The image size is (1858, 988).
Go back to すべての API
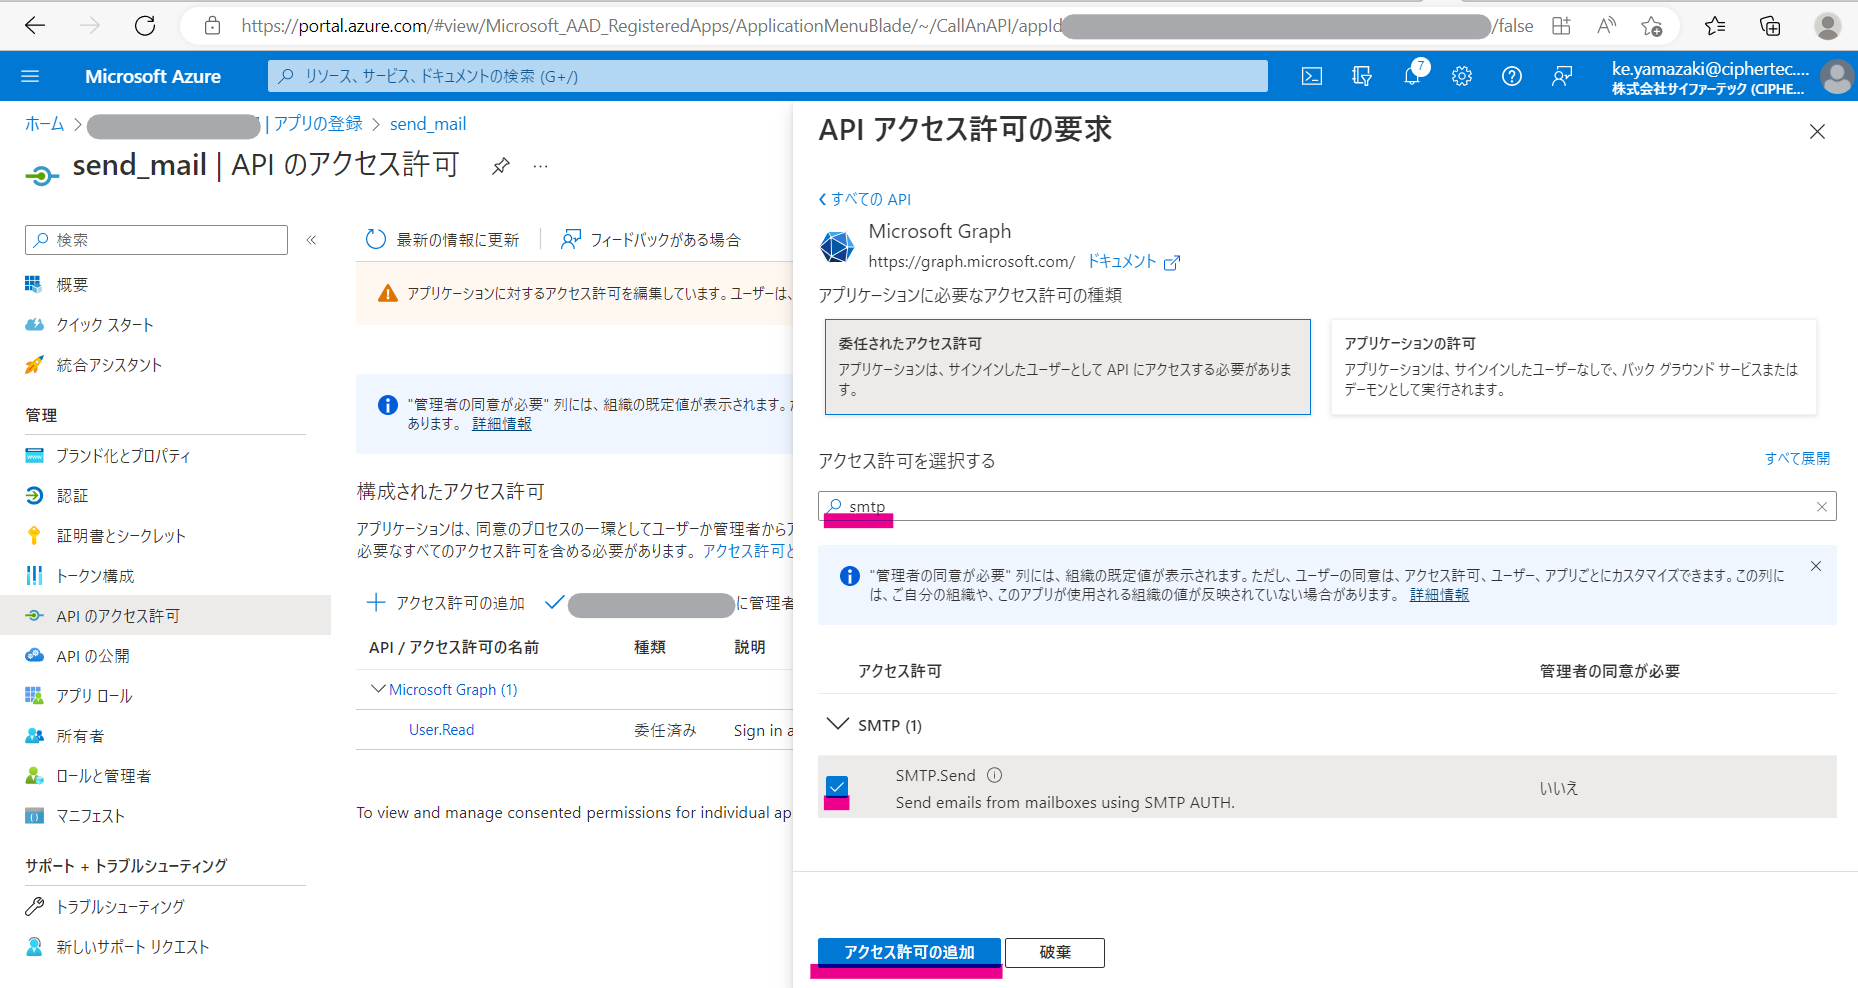(865, 199)
